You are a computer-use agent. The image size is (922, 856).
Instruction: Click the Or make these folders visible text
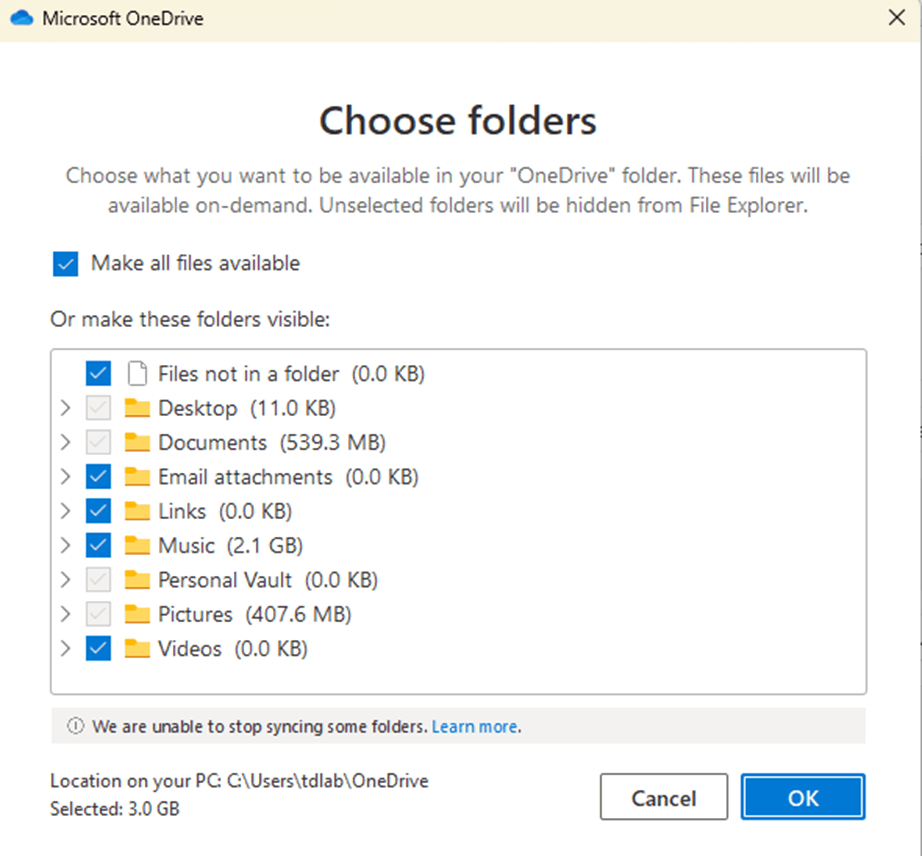[x=190, y=319]
